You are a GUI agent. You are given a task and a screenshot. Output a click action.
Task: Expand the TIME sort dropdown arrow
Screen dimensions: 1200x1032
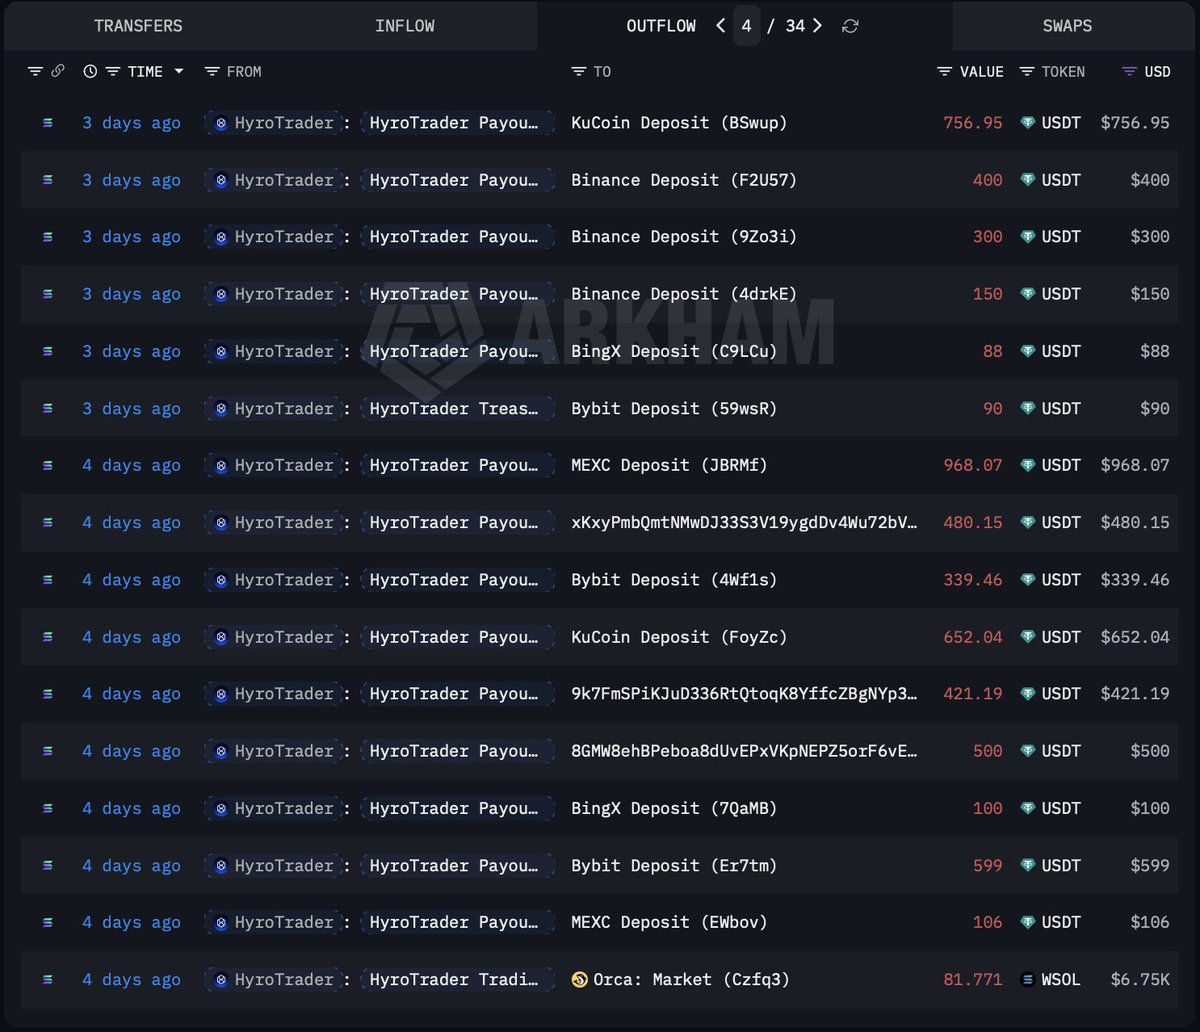[179, 71]
